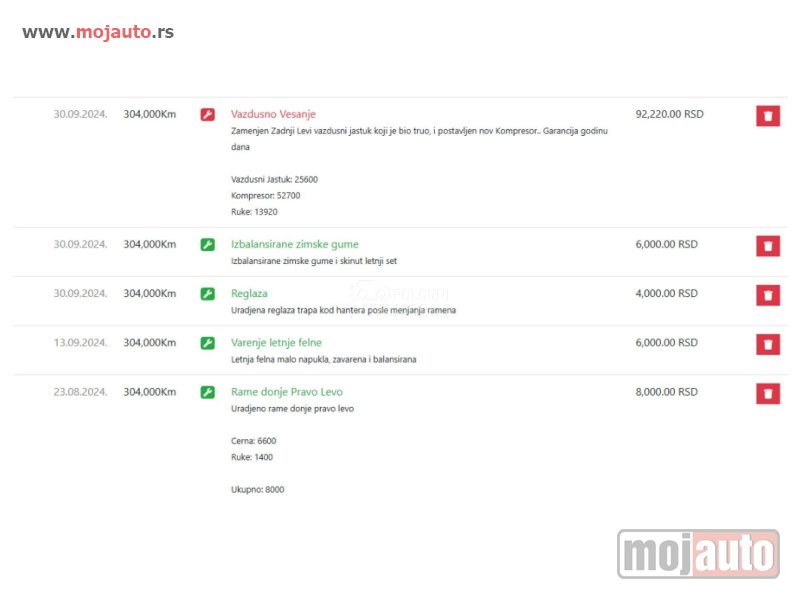
Task: Trash the Rame donje Pravo Levo entry
Action: (x=767, y=394)
